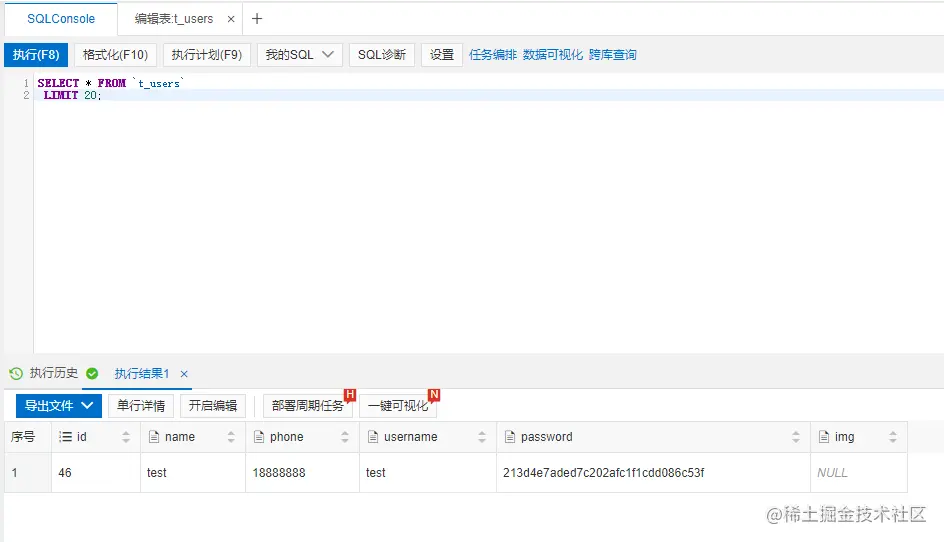
Task: Click the name column document icon
Action: click(154, 437)
